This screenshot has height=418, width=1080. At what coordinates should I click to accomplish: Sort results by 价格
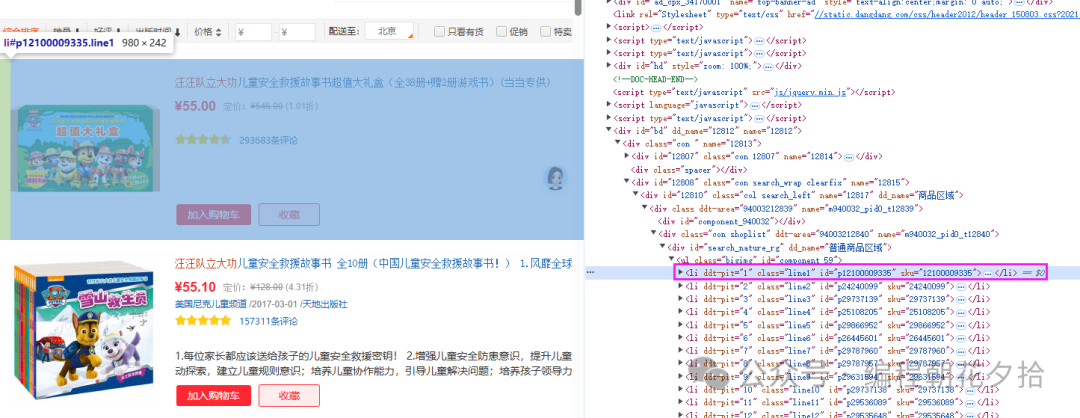pos(207,32)
